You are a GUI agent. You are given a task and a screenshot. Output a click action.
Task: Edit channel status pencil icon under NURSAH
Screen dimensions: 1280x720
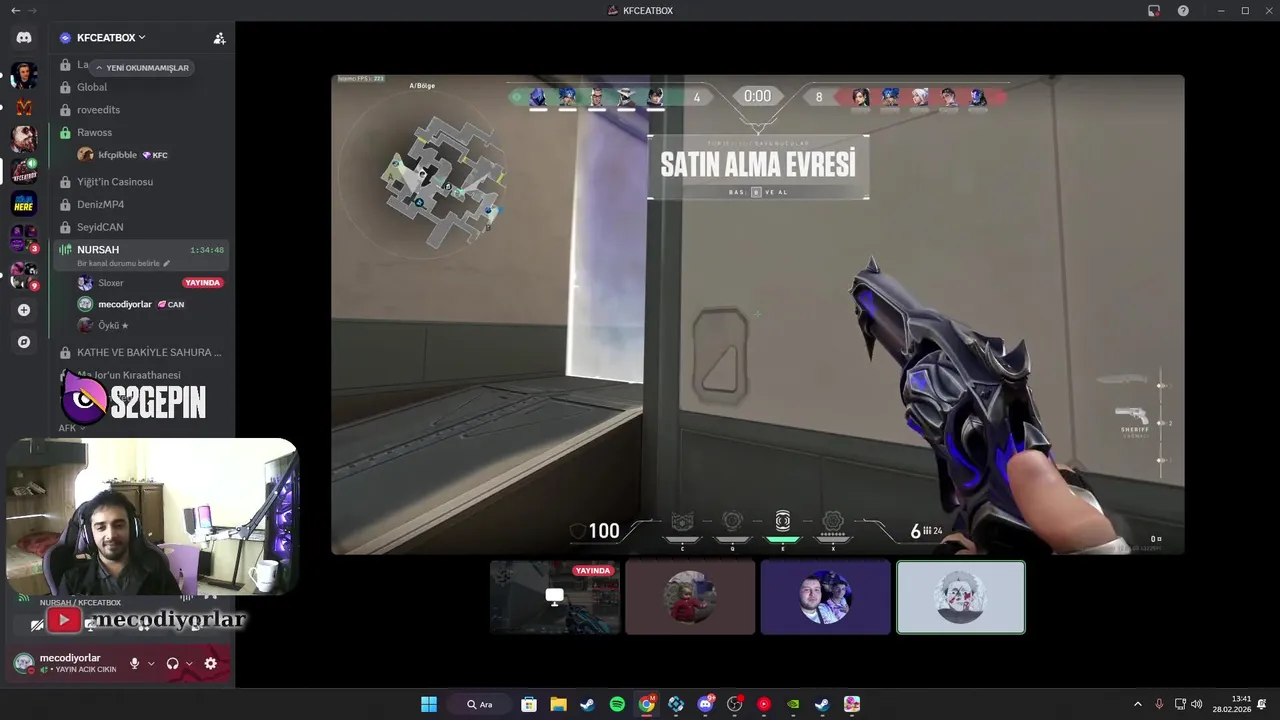click(x=167, y=263)
